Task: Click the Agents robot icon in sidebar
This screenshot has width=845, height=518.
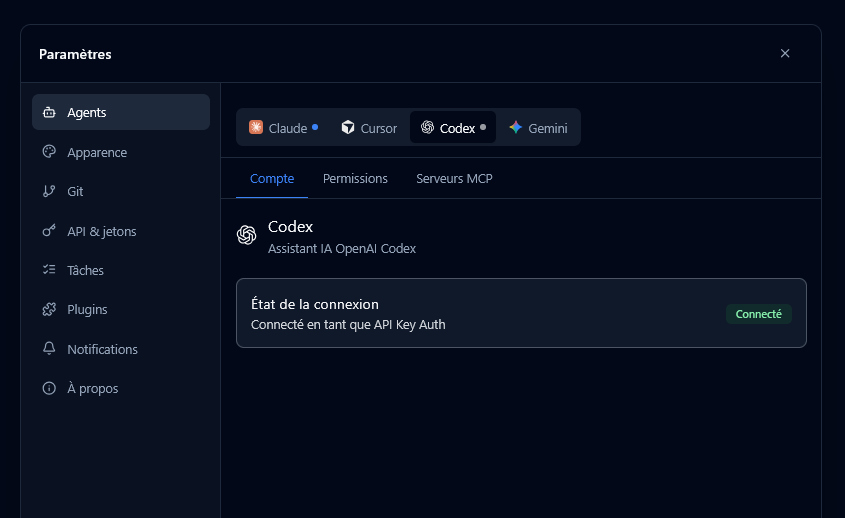Action: coord(49,112)
